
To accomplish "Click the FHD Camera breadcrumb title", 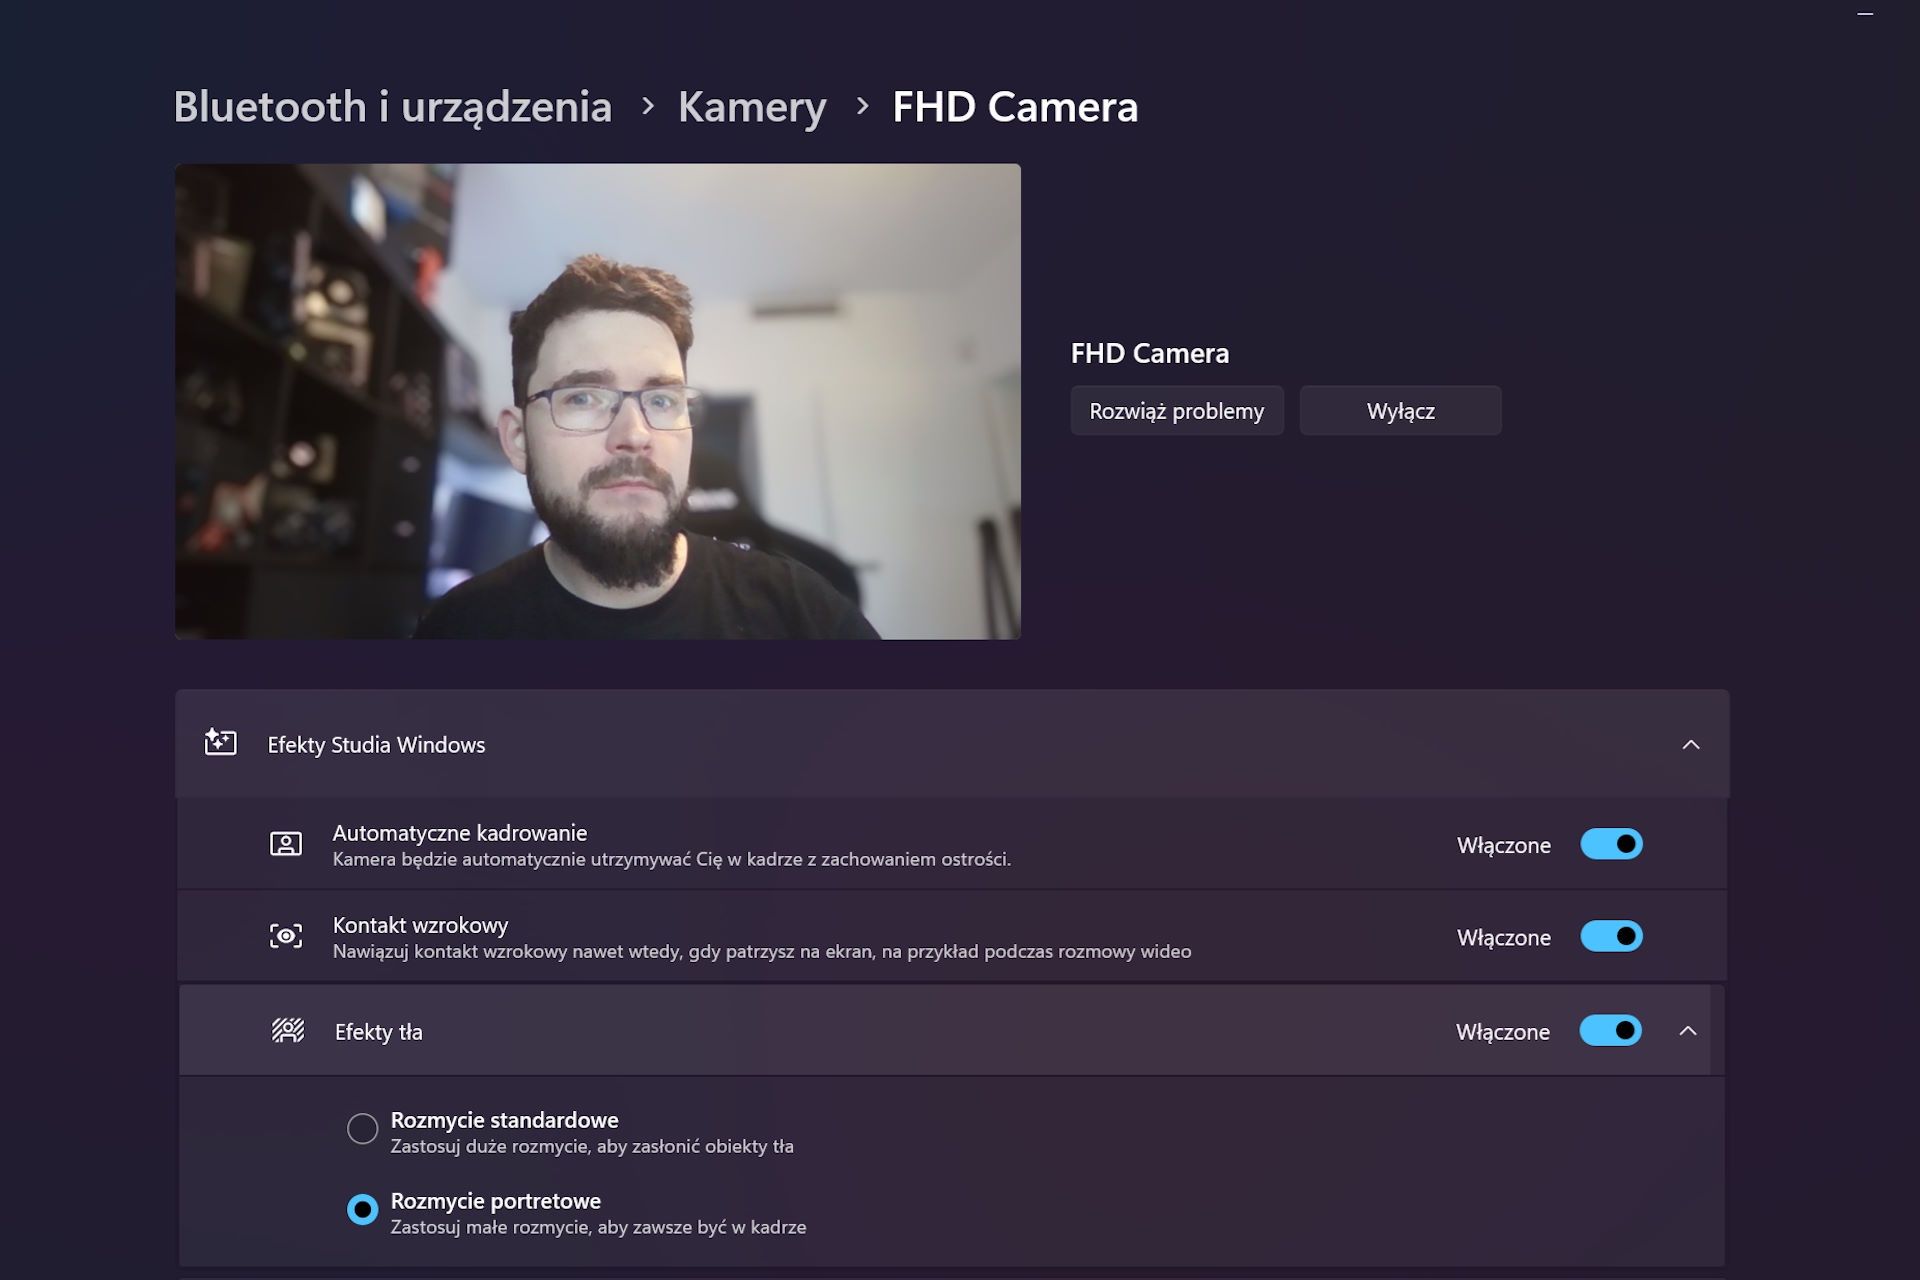I will 1015,107.
